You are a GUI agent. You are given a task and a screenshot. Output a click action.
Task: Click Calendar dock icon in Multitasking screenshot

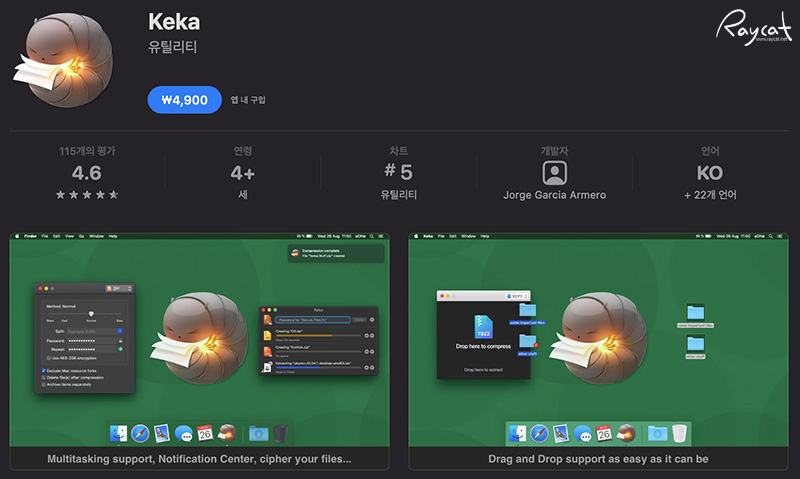[x=205, y=433]
